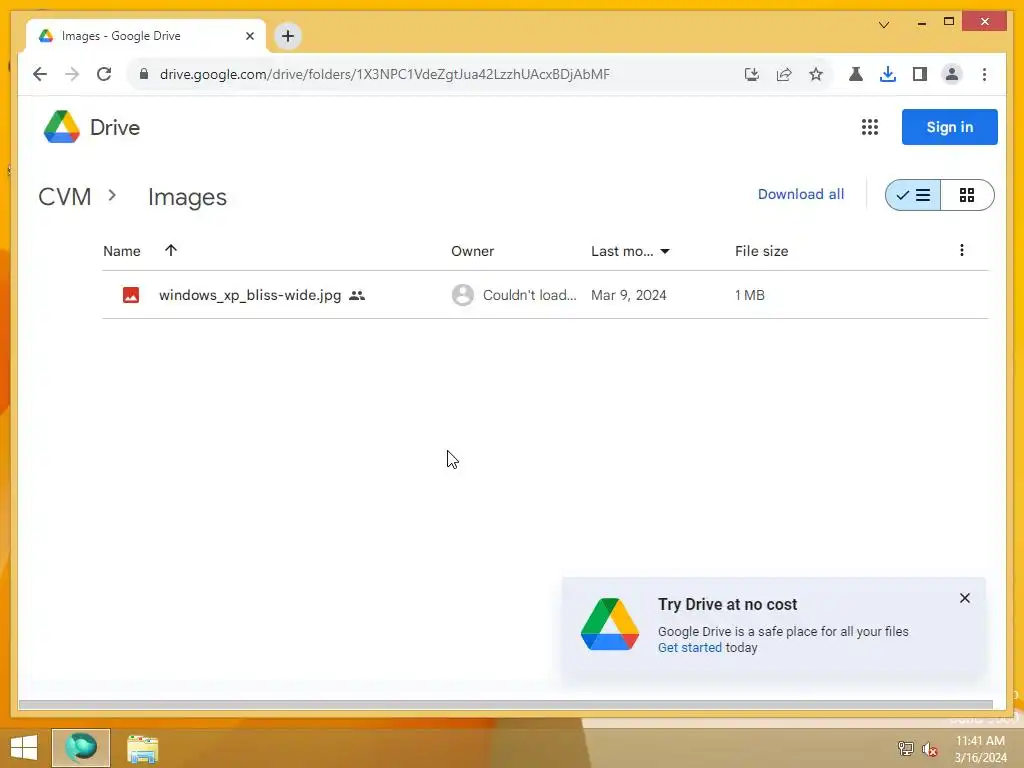Go back using browser back arrow
The image size is (1024, 768).
pos(40,74)
